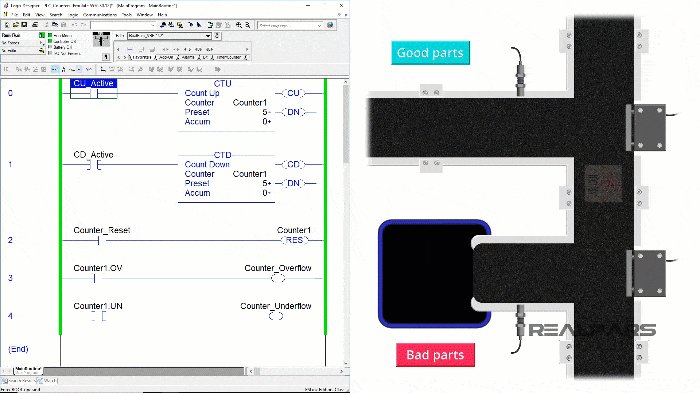Click the Print icon in toolbar
Viewport: 700px width, 393px height.
(x=35, y=25)
